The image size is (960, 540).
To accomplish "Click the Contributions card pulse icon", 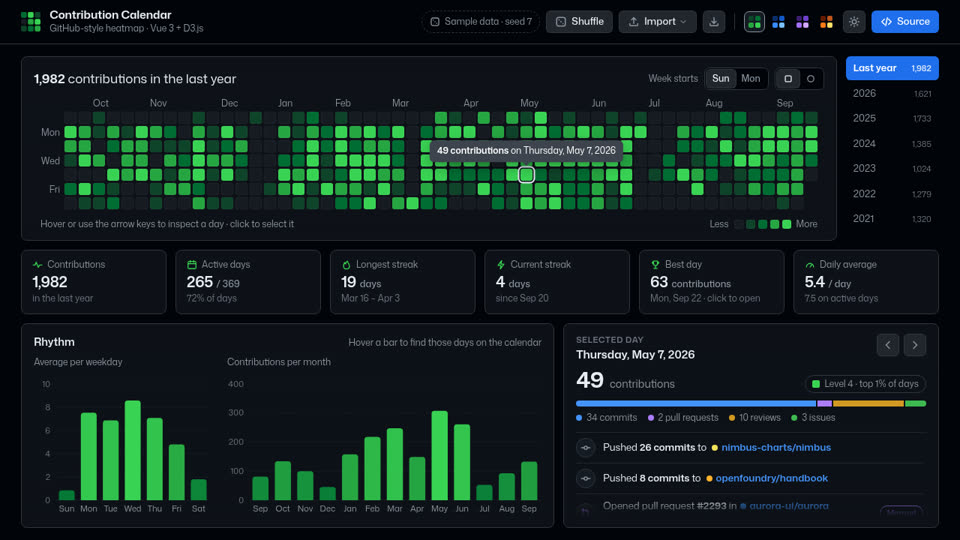I will click(x=37, y=264).
